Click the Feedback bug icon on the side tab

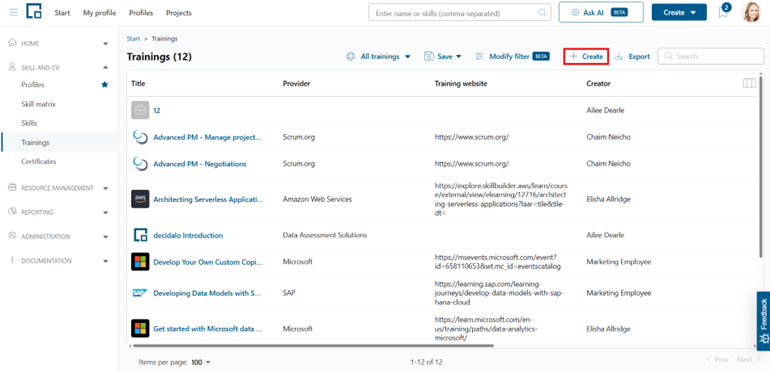coord(764,339)
